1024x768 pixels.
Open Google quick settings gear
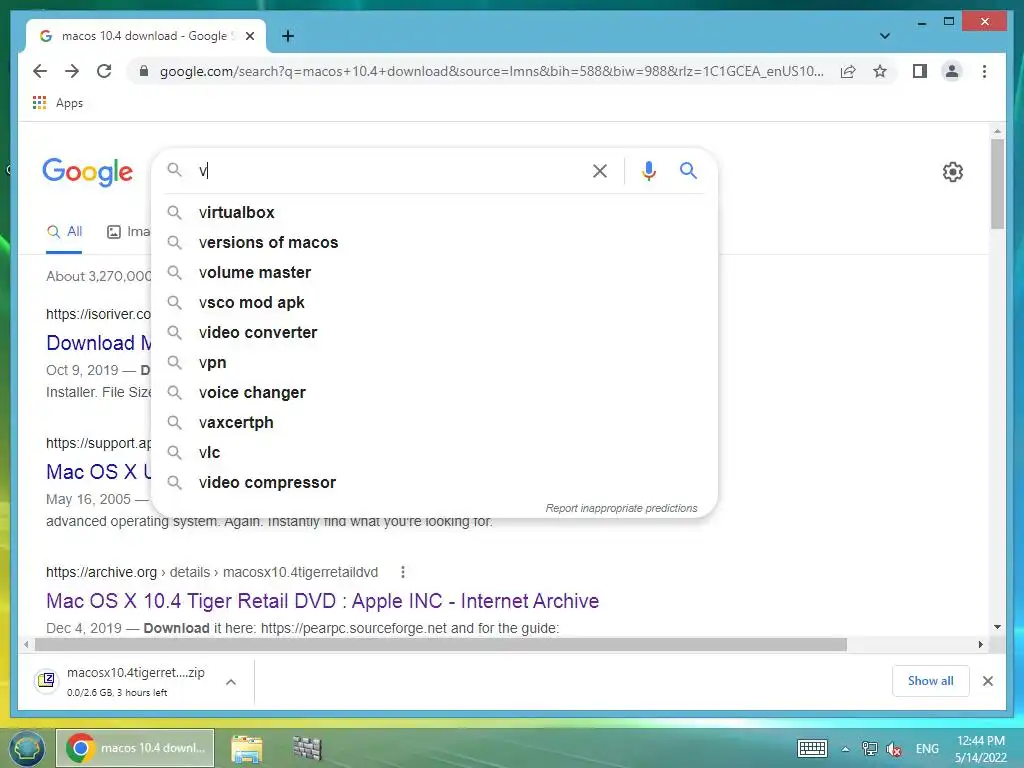coord(953,172)
